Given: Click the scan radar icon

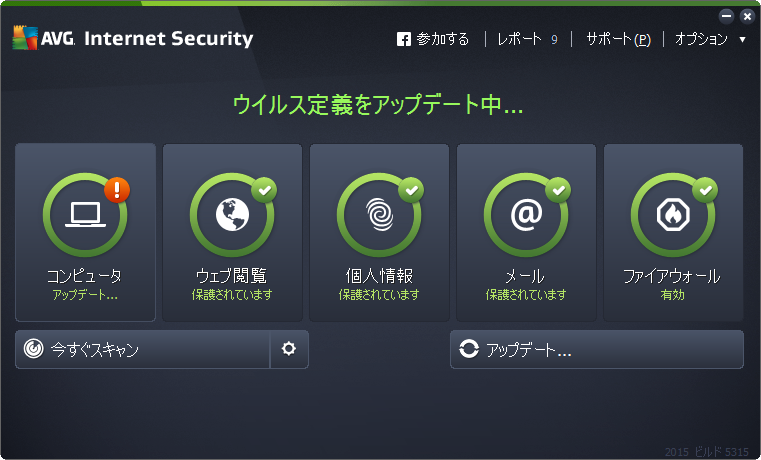Looking at the screenshot, I should tap(33, 349).
